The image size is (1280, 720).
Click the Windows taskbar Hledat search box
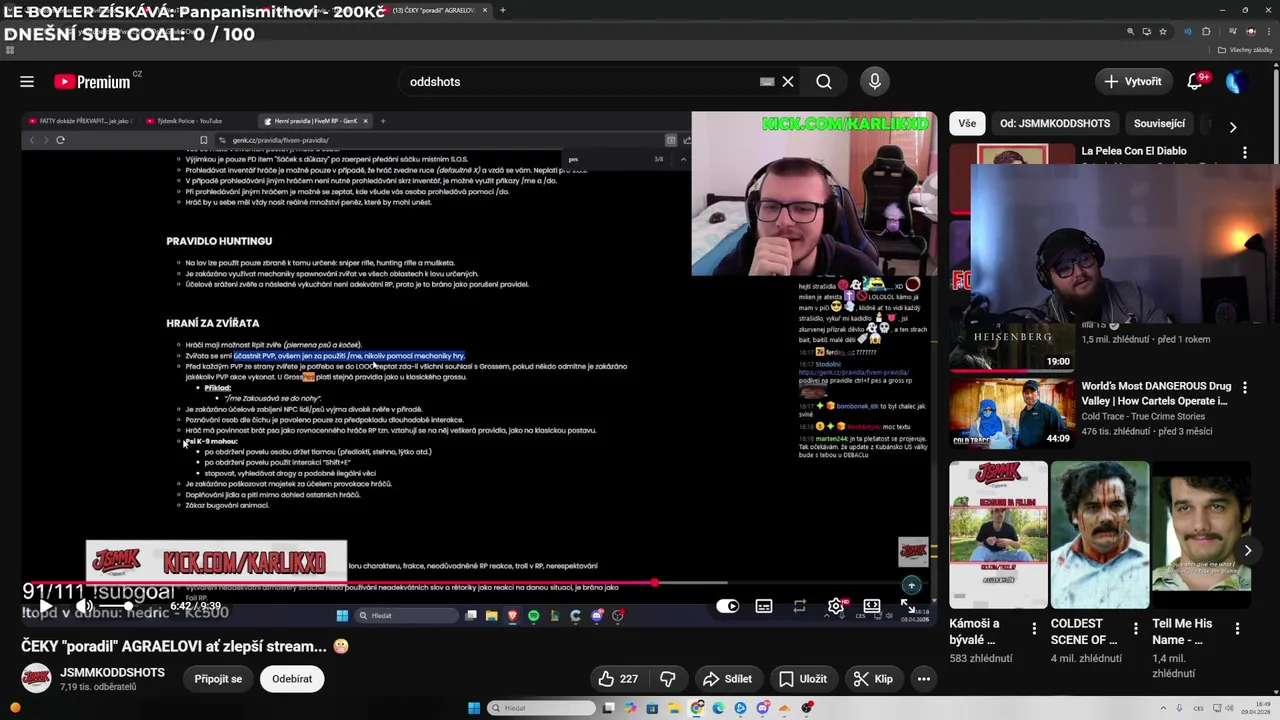[x=542, y=708]
